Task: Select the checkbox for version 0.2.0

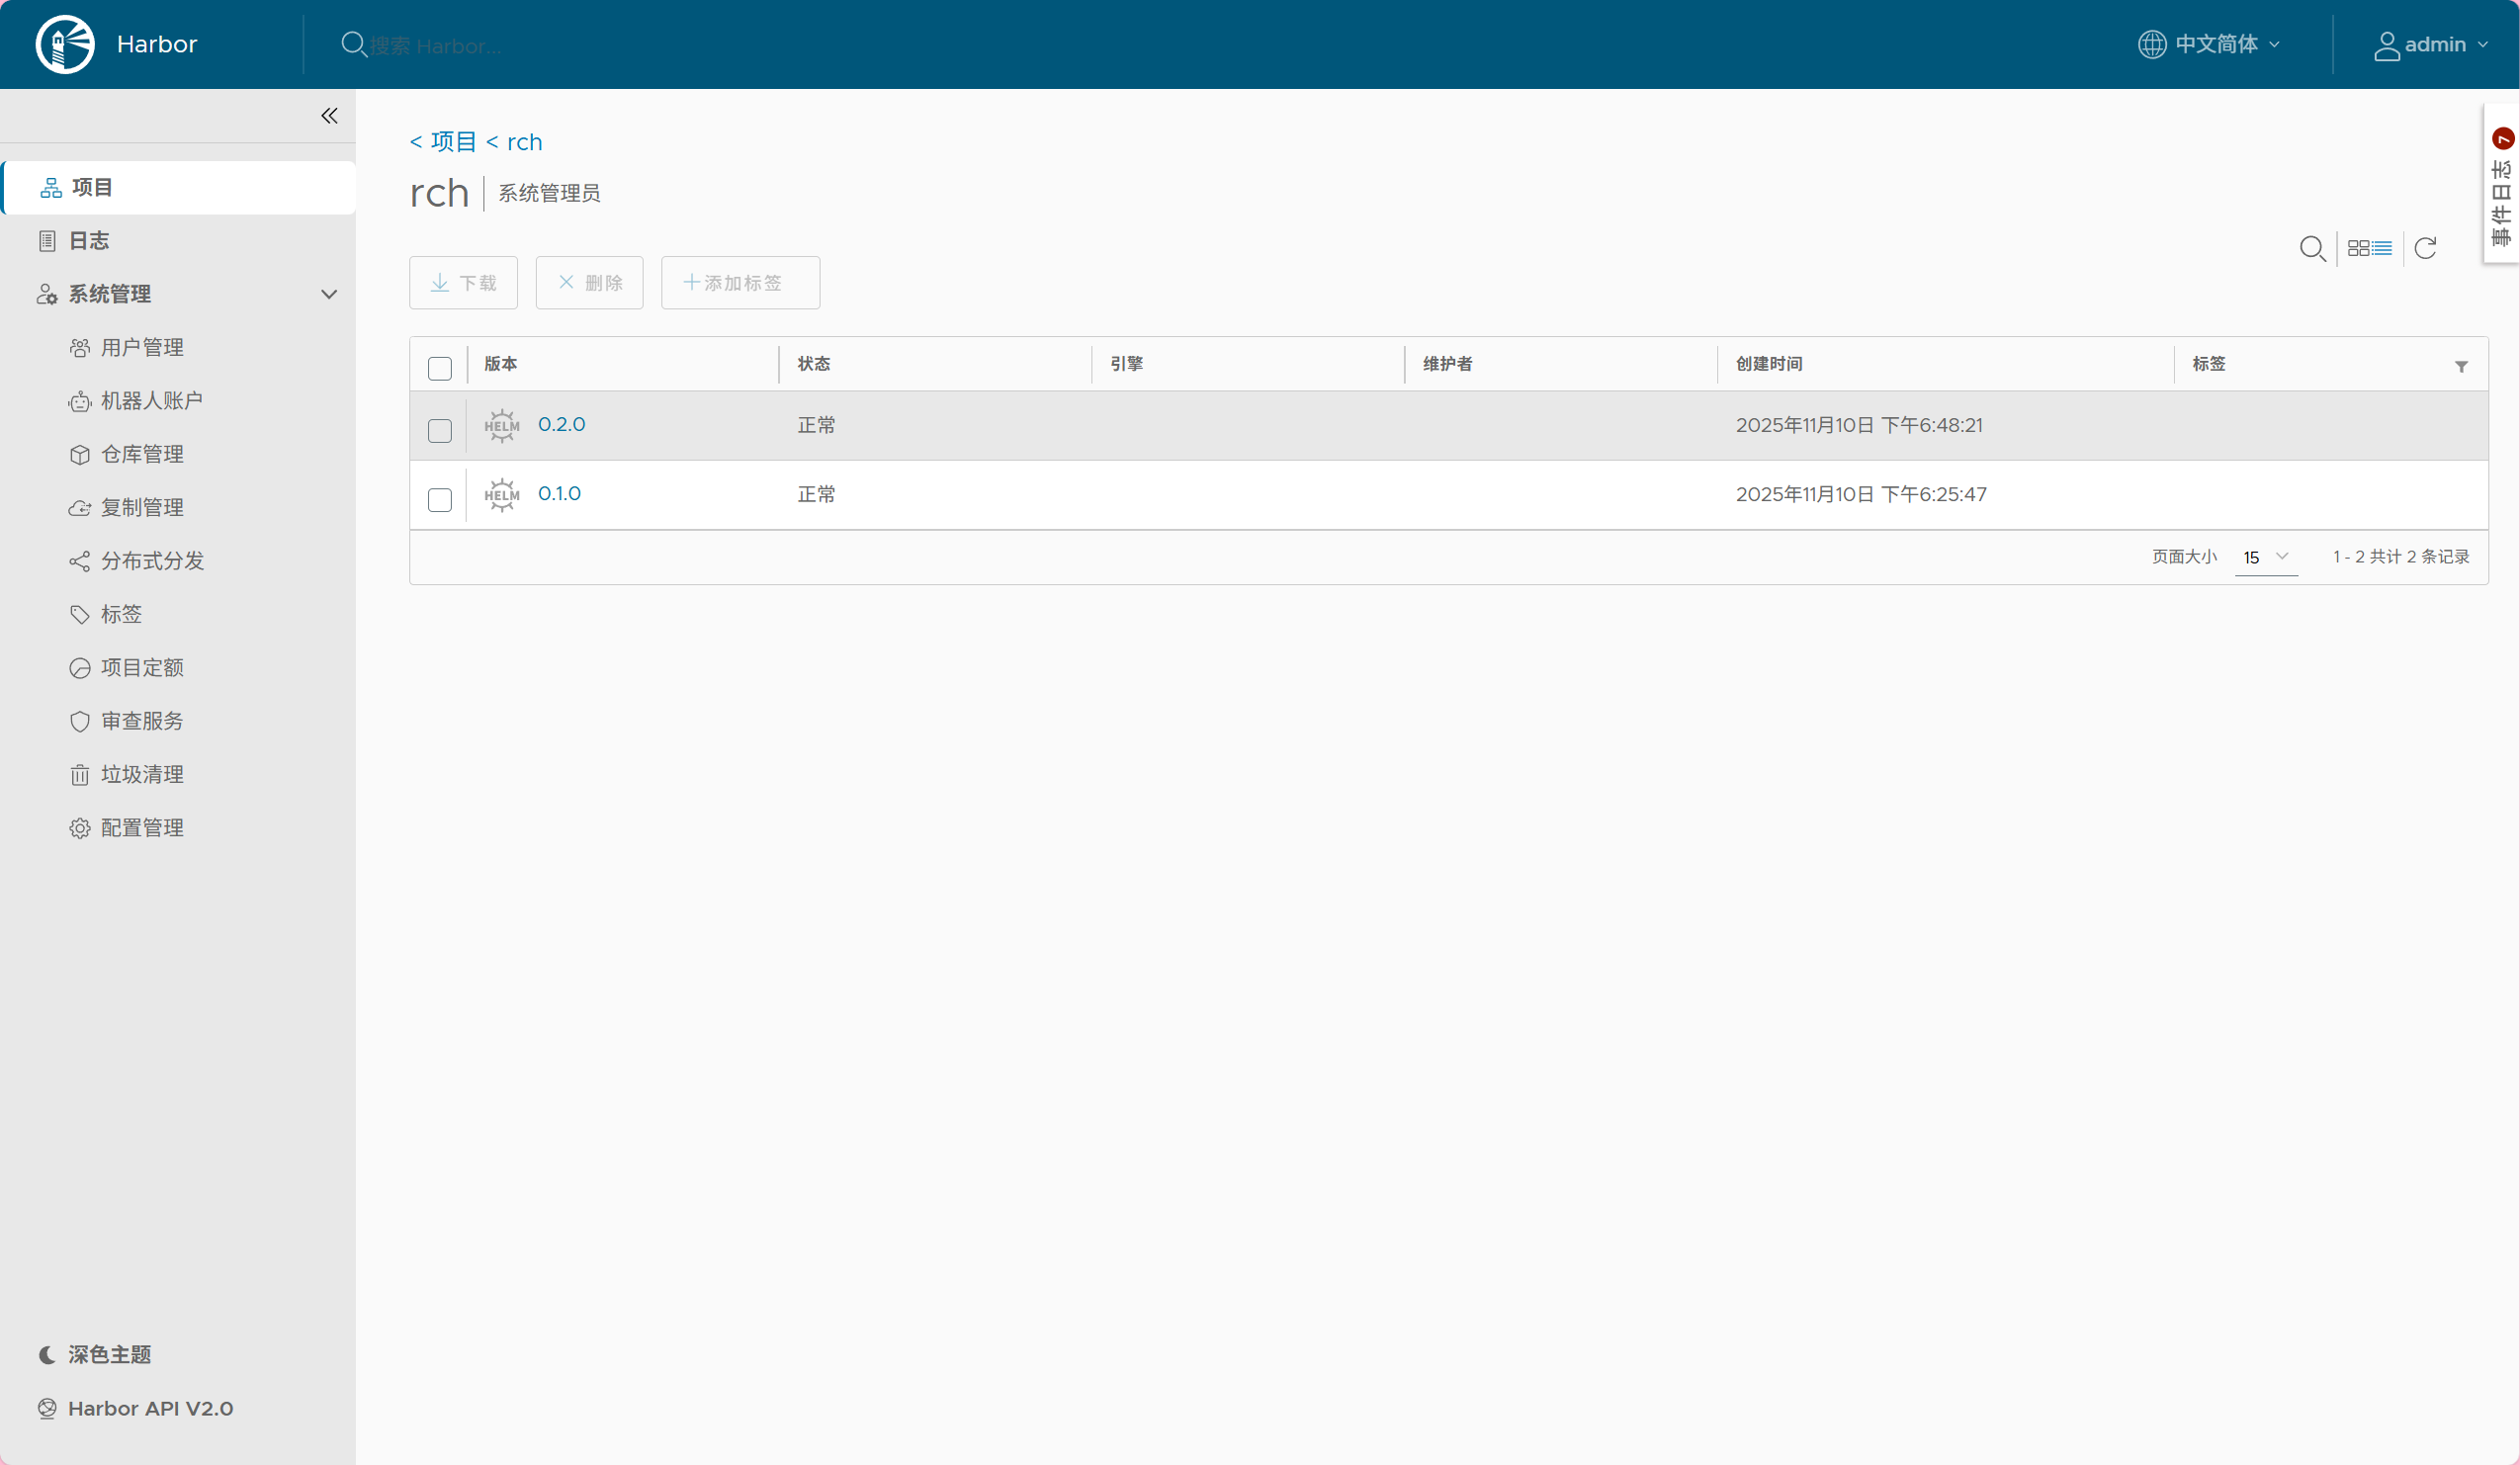Action: [x=440, y=431]
